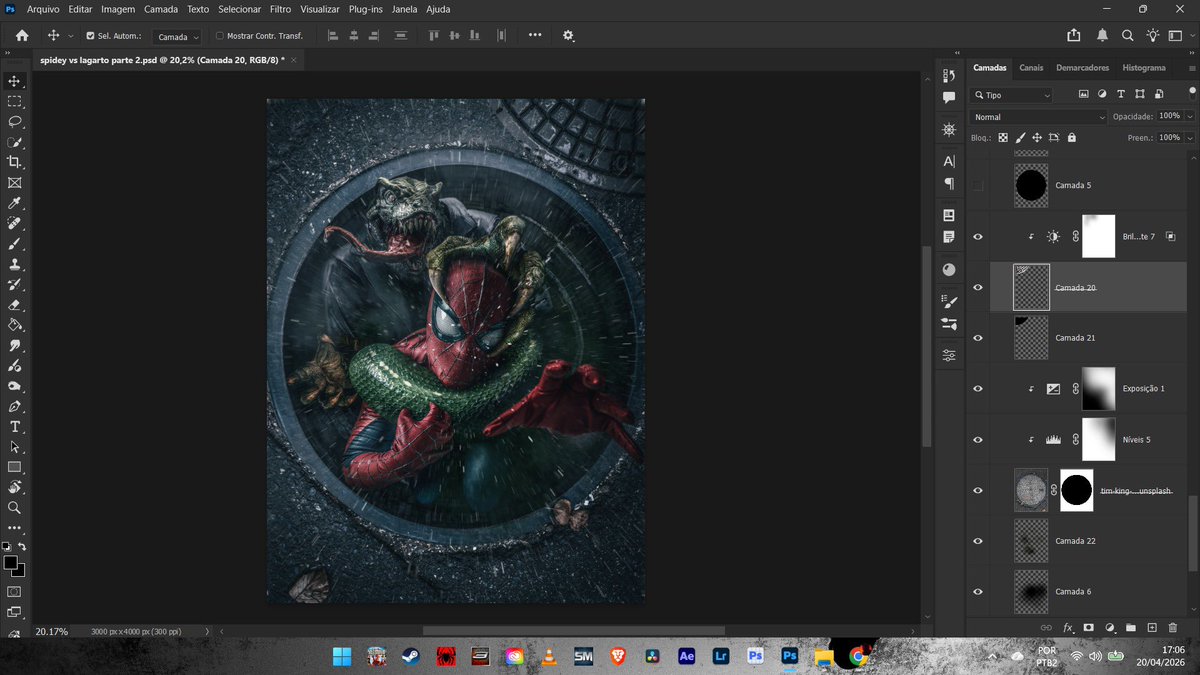Viewport: 1200px width, 675px height.
Task: Select the Eyedropper tool
Action: click(x=14, y=203)
